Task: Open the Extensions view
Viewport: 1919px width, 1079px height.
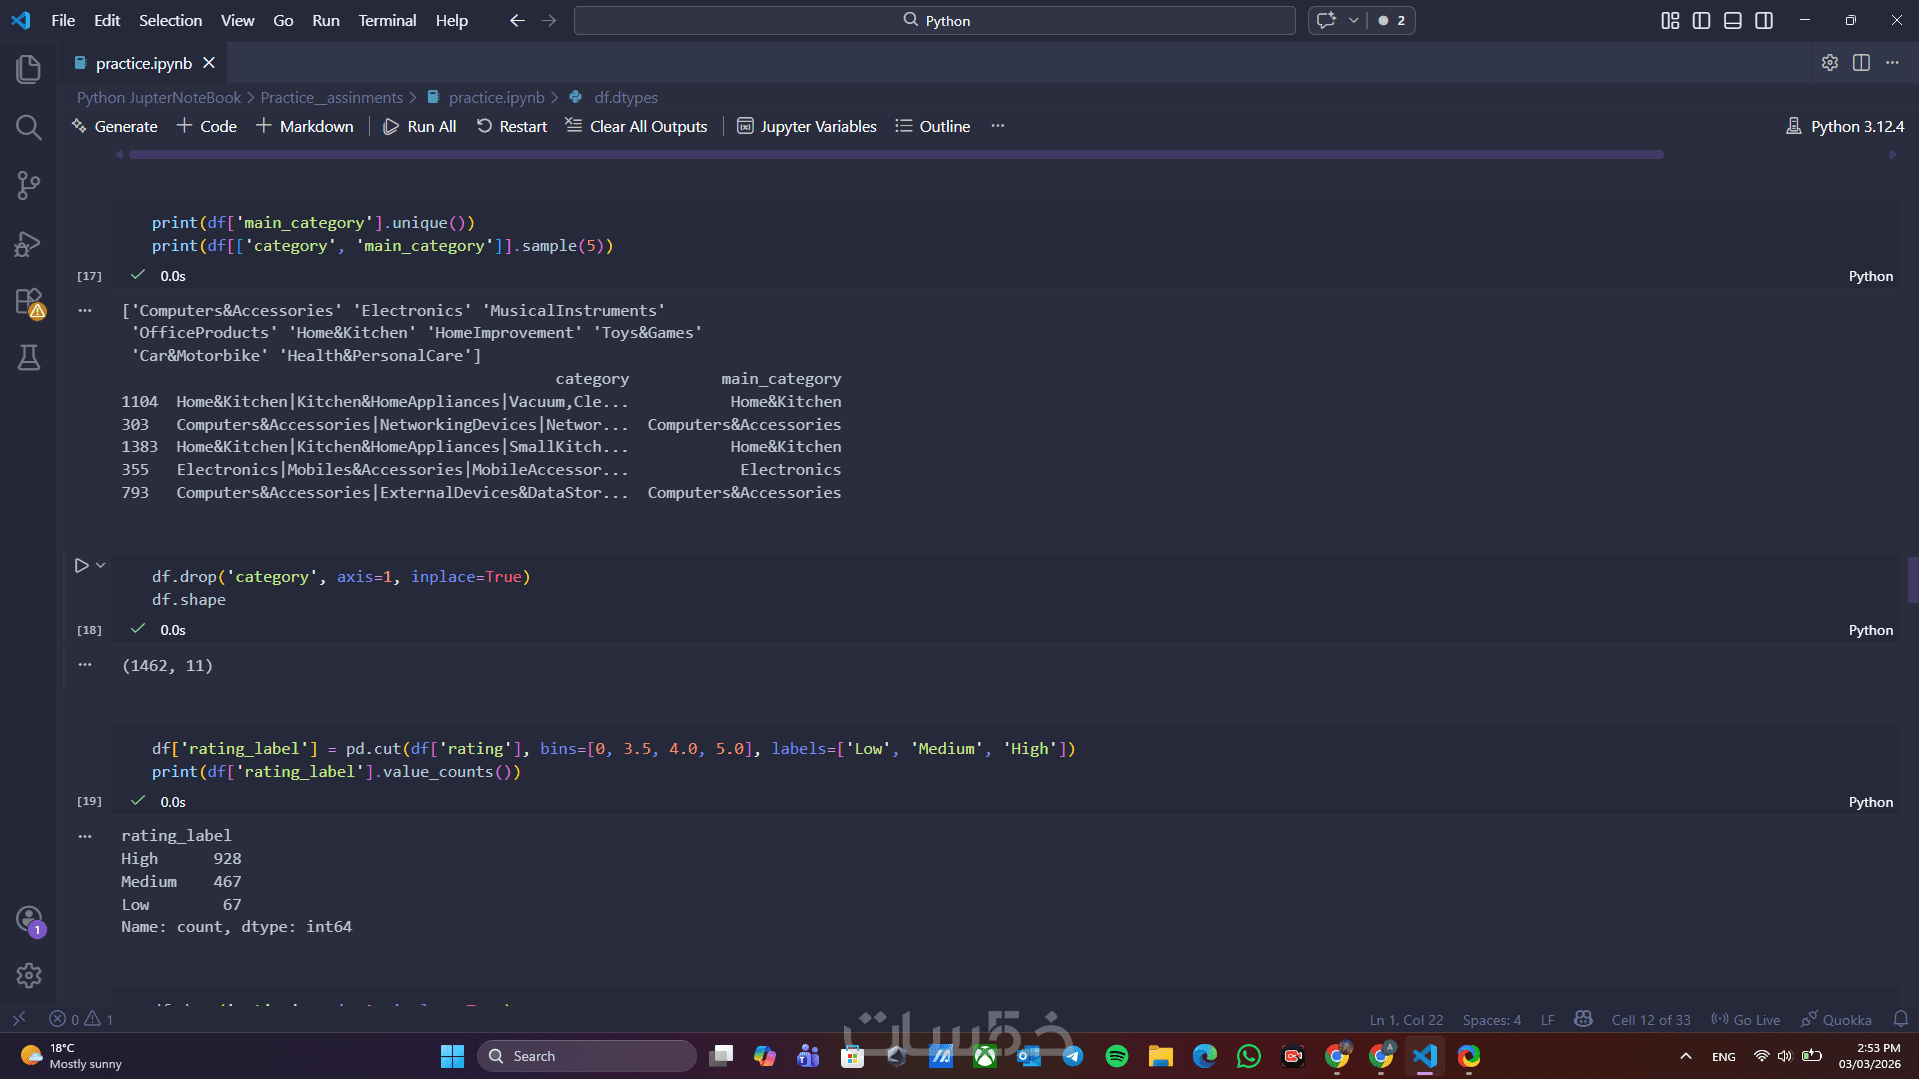Action: [x=28, y=302]
